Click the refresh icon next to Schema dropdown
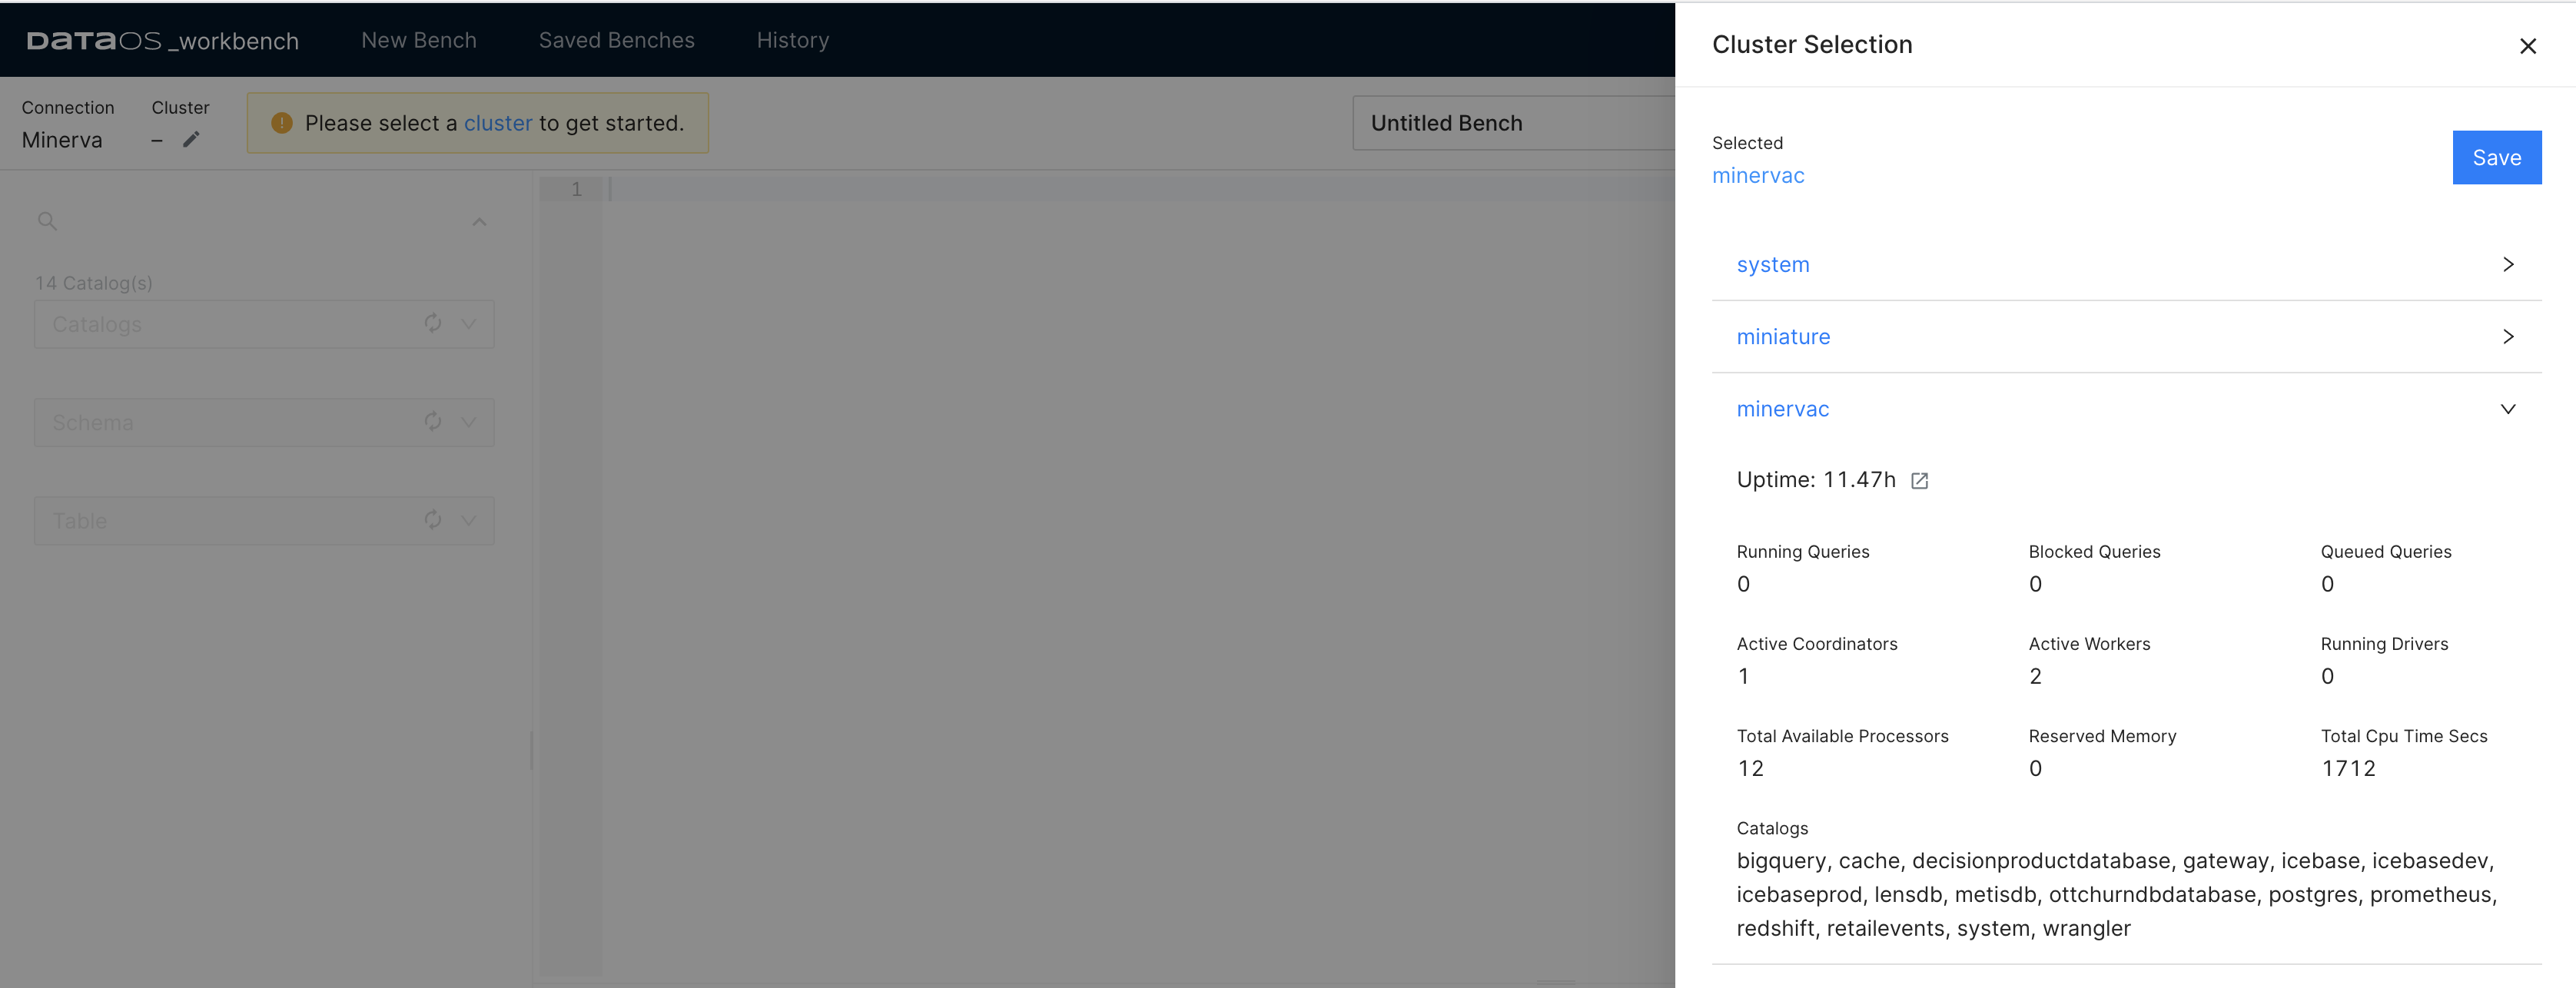The height and width of the screenshot is (988, 2576). point(432,422)
